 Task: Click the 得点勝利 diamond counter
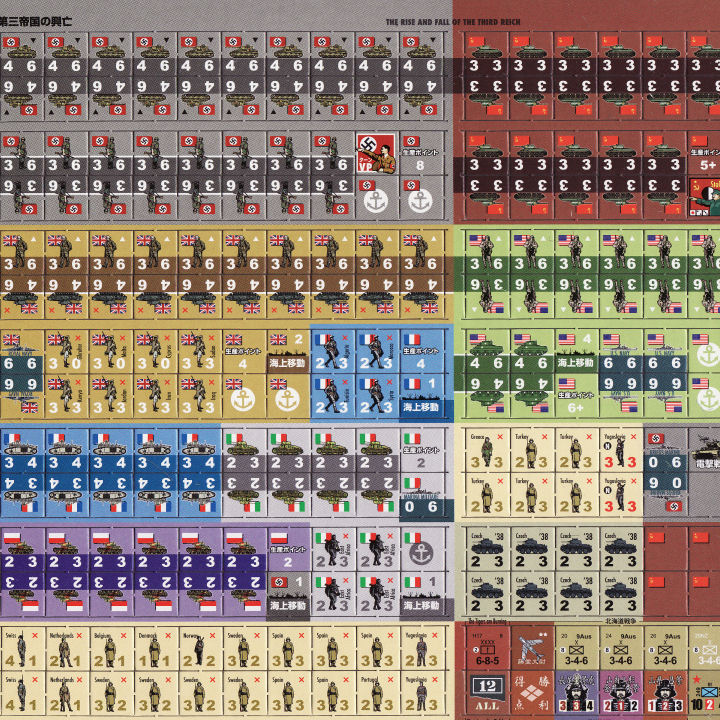tap(532, 694)
